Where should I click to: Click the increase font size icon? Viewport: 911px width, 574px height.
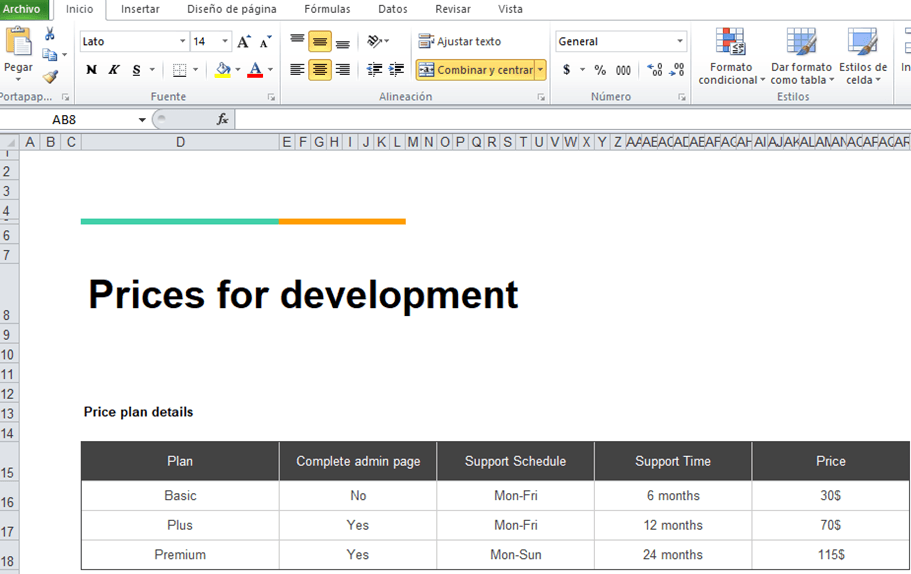244,42
